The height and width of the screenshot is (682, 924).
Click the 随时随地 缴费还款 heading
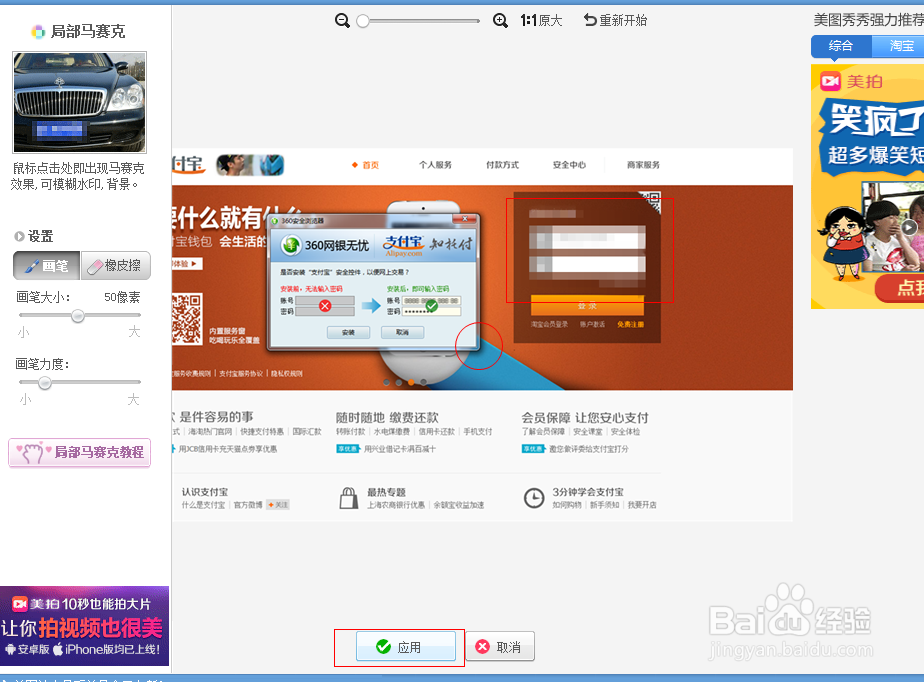click(x=387, y=417)
